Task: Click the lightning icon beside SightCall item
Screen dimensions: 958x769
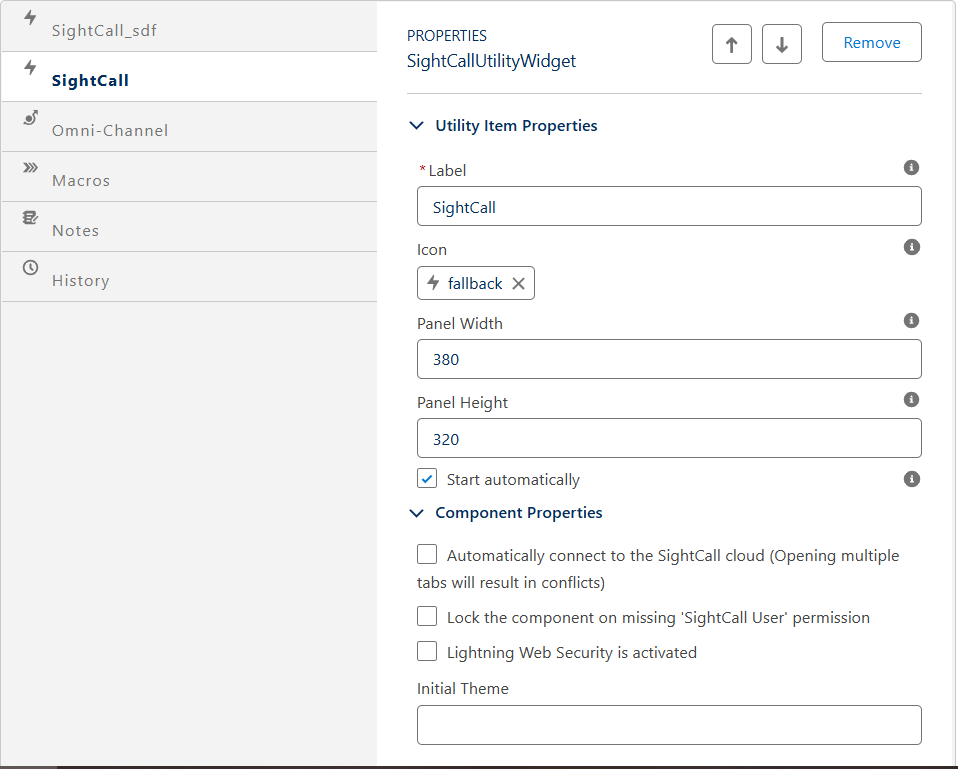Action: coord(30,67)
